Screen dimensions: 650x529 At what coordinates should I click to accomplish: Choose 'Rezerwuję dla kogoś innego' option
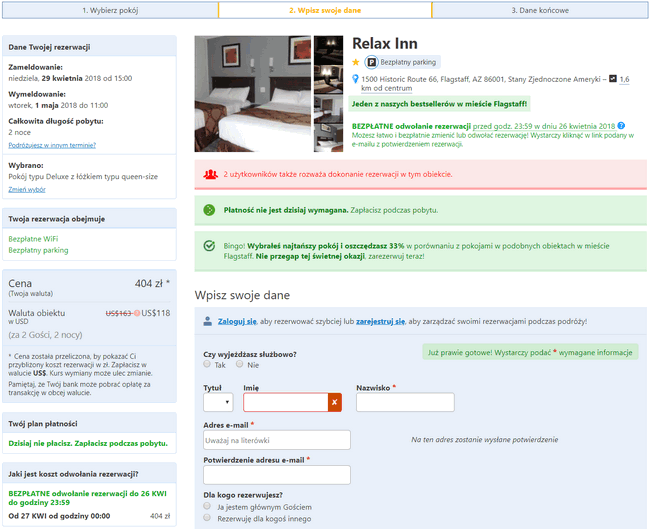207,517
